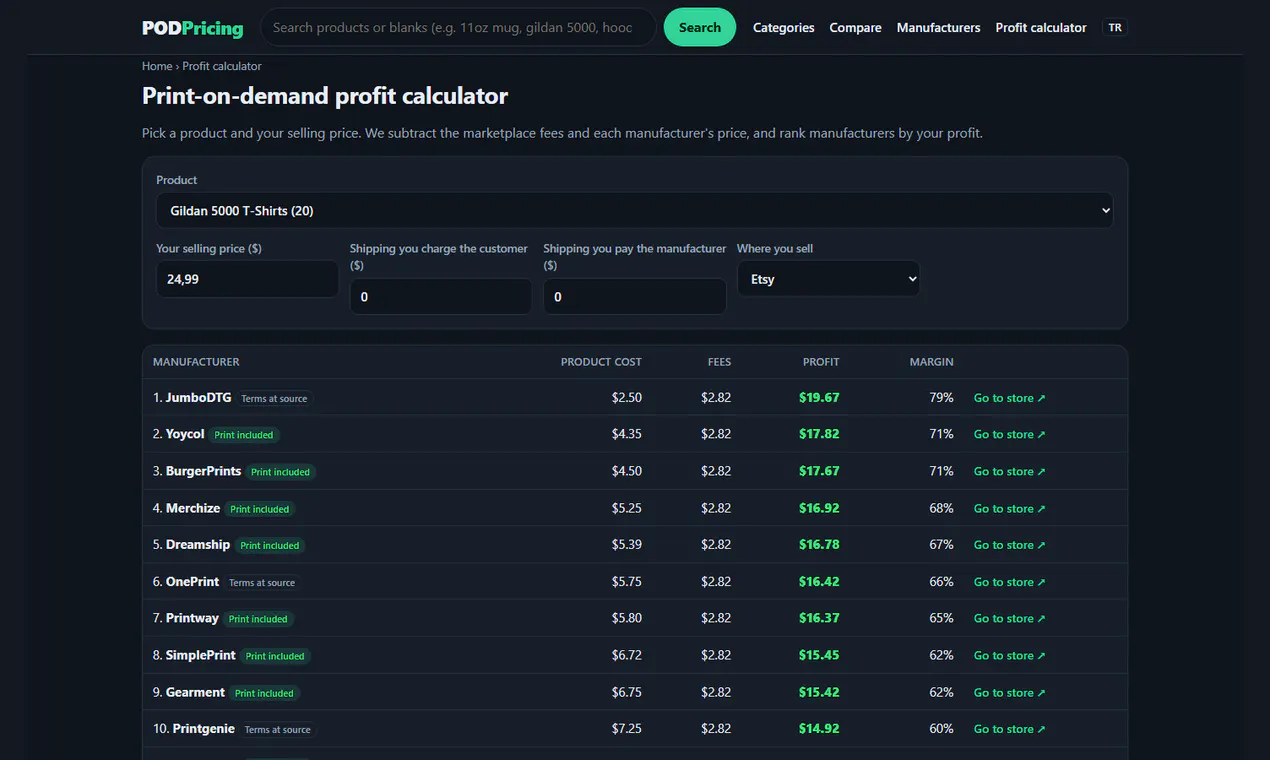Click Yoycol product cost $4.35
Screen dimensions: 1270x760
[627, 434]
